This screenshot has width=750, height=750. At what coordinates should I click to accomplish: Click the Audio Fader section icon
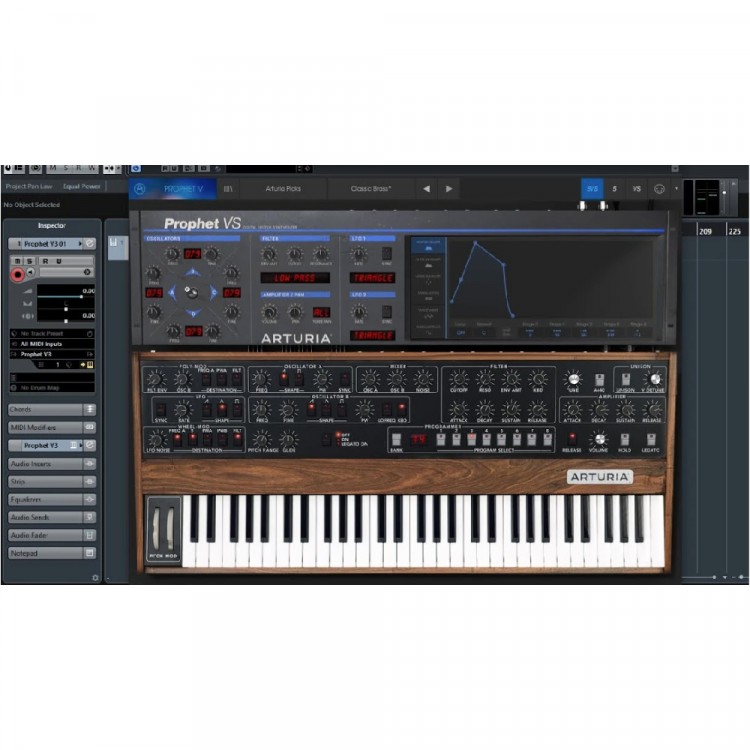coord(89,535)
